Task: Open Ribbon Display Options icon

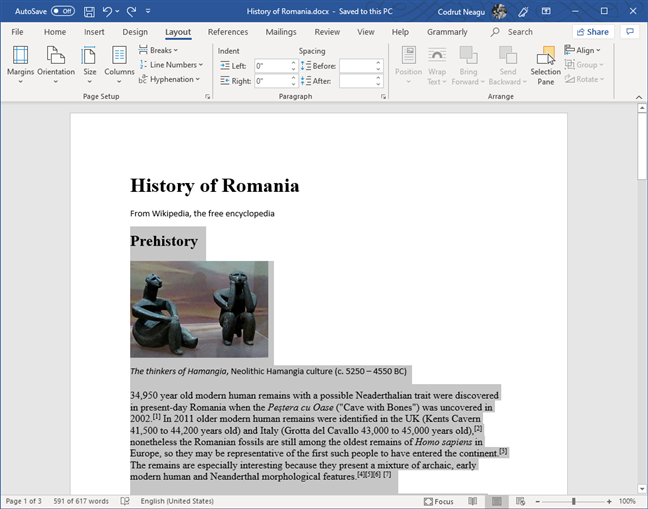Action: [x=546, y=11]
